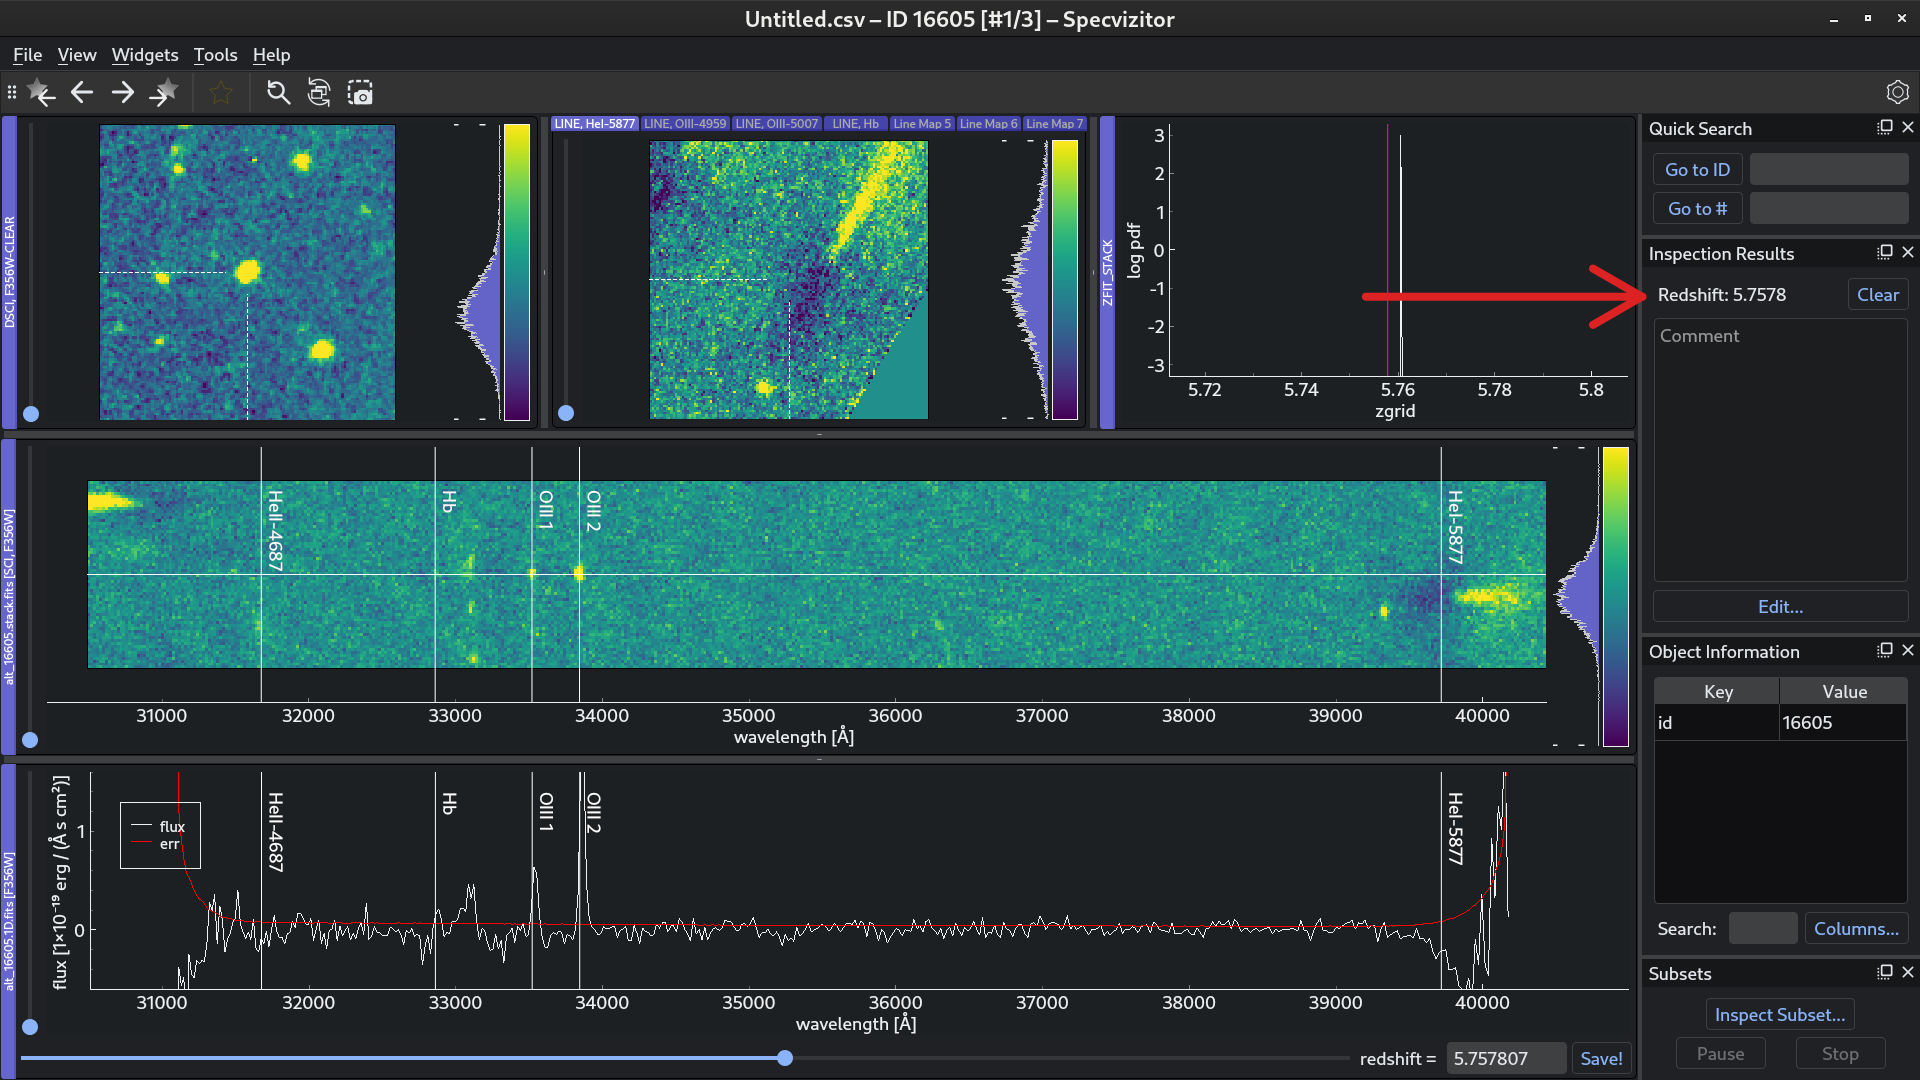Float the Object Information panel
The image size is (1920, 1080).
coord(1885,651)
